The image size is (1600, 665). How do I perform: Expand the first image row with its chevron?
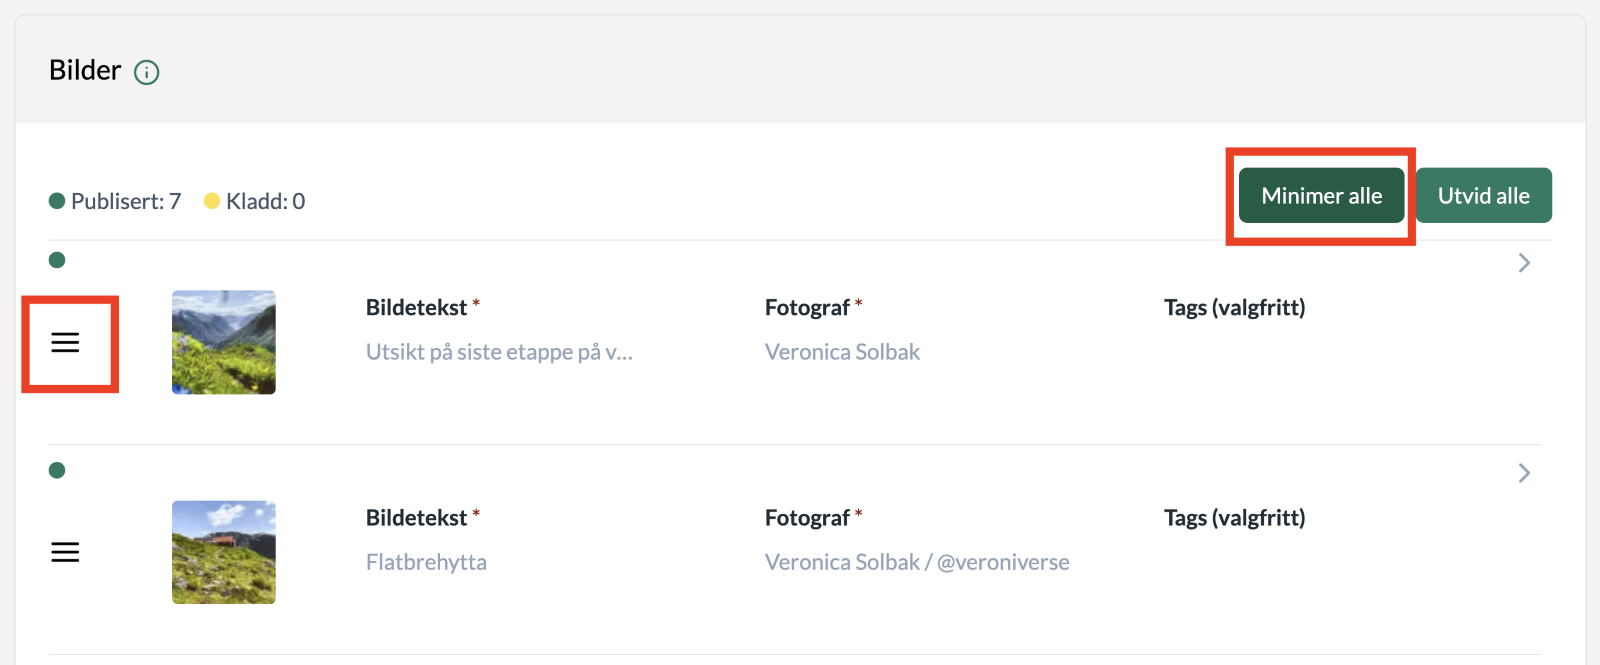(x=1524, y=262)
